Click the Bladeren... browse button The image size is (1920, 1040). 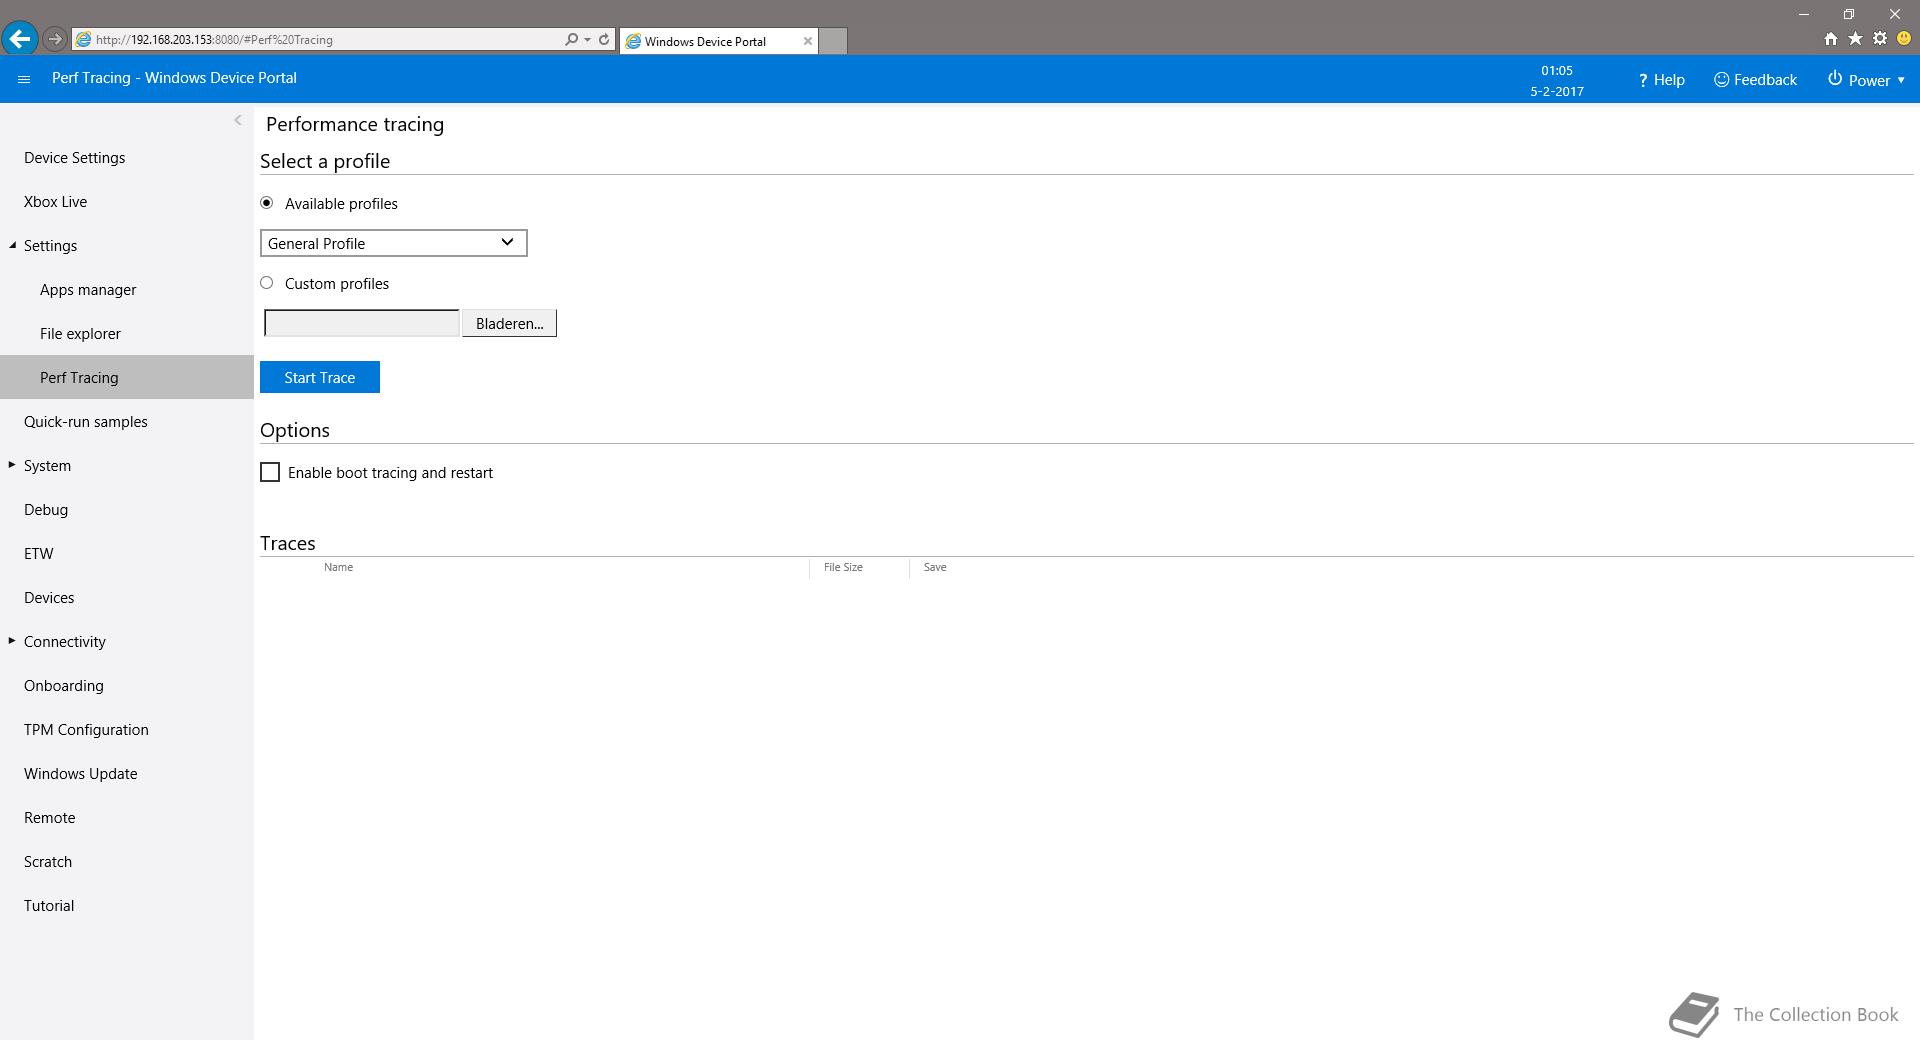[x=509, y=323]
